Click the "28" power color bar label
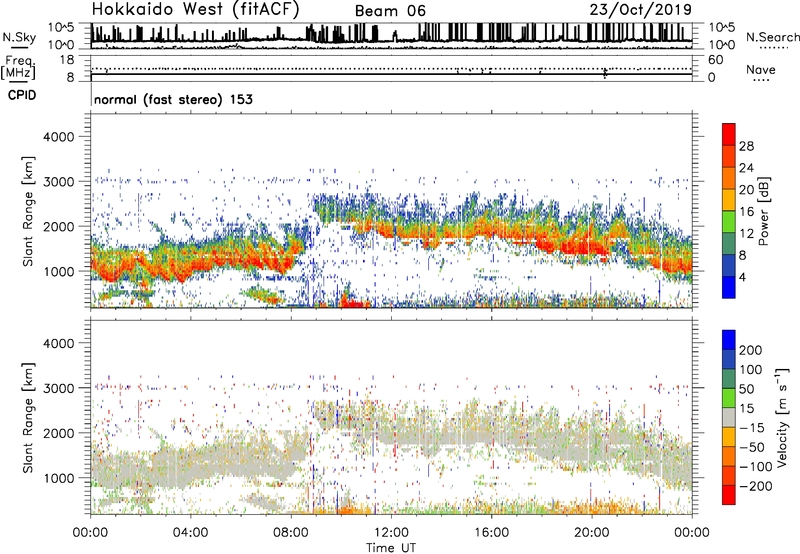 click(x=746, y=146)
